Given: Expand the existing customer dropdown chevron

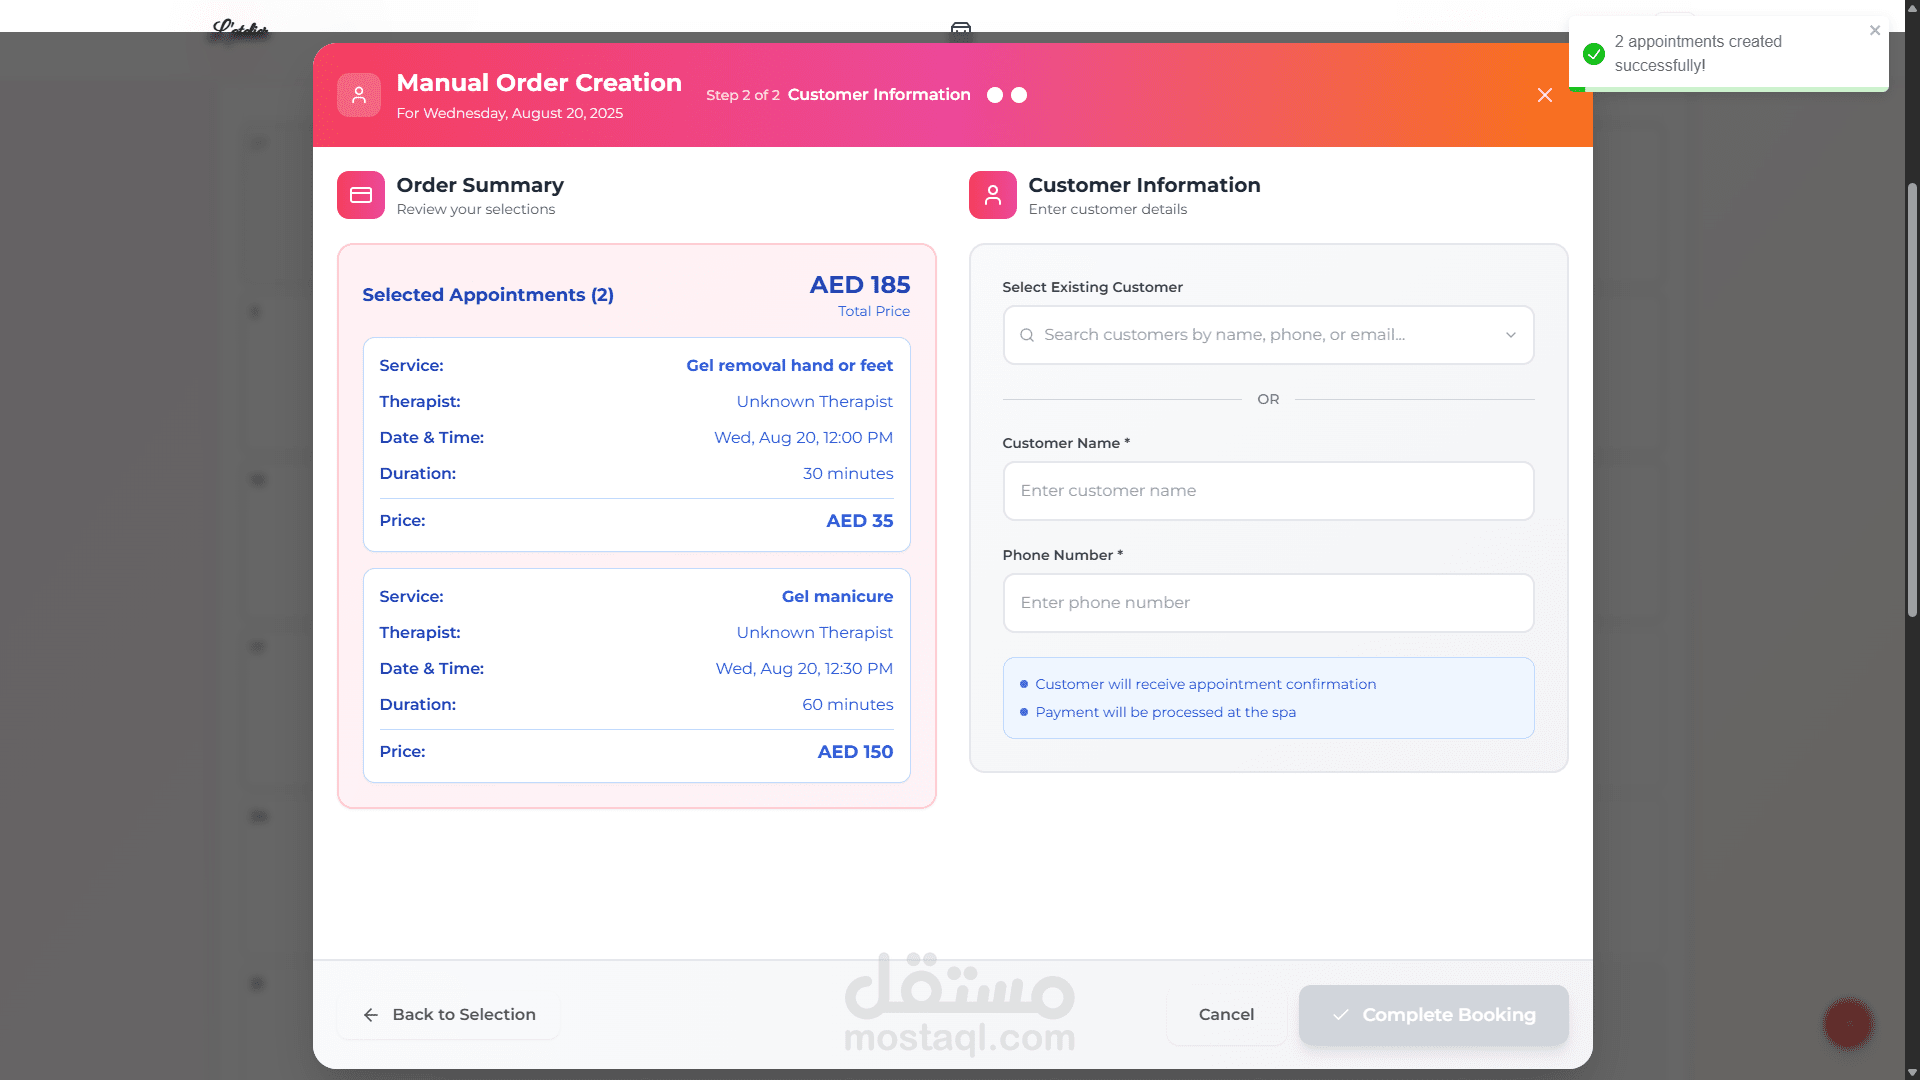Looking at the screenshot, I should click(x=1510, y=335).
